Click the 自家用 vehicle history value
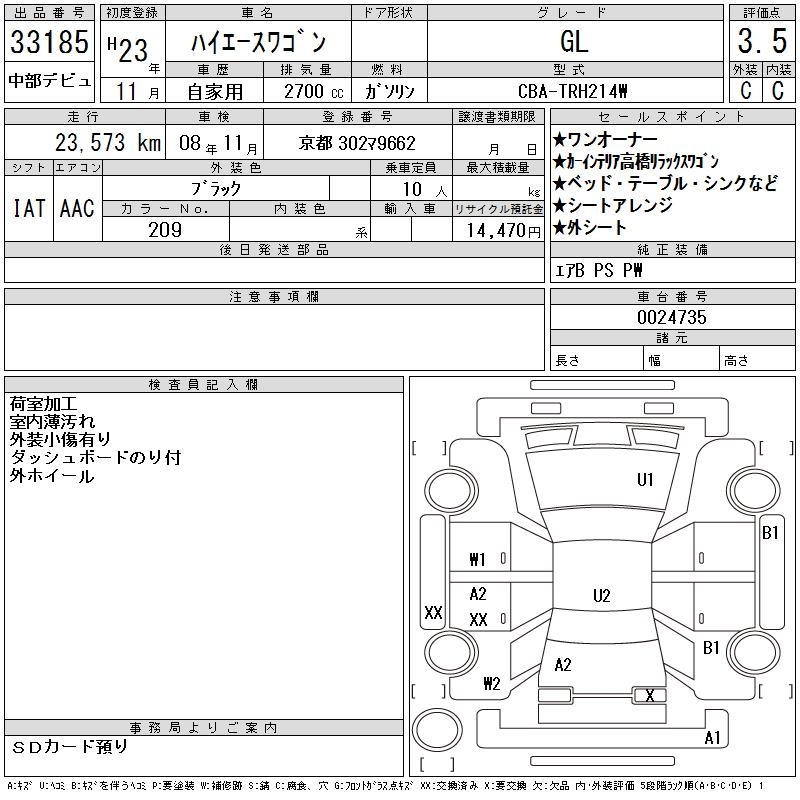This screenshot has width=800, height=800. pos(215,92)
